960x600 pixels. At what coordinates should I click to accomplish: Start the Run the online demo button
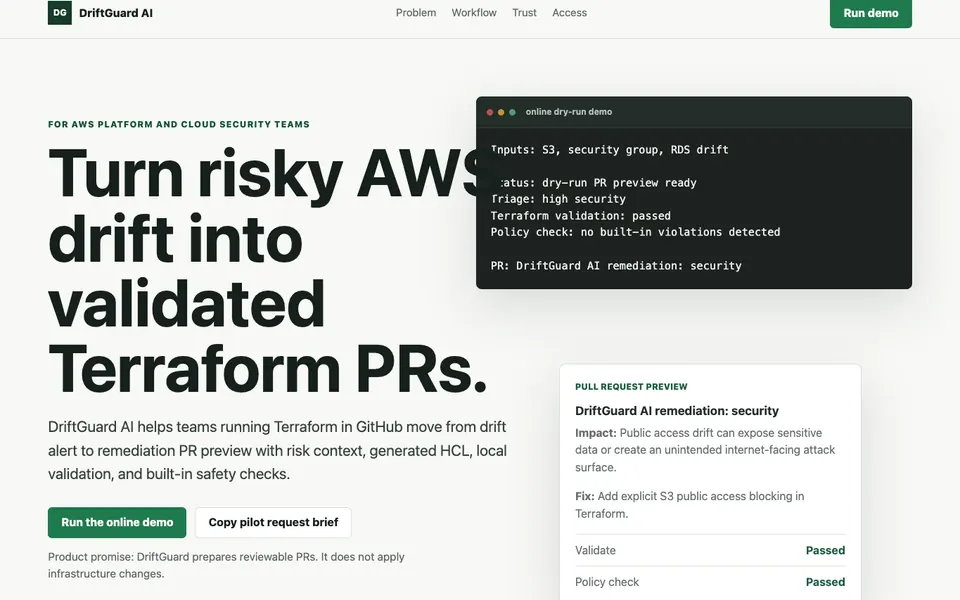coord(117,522)
